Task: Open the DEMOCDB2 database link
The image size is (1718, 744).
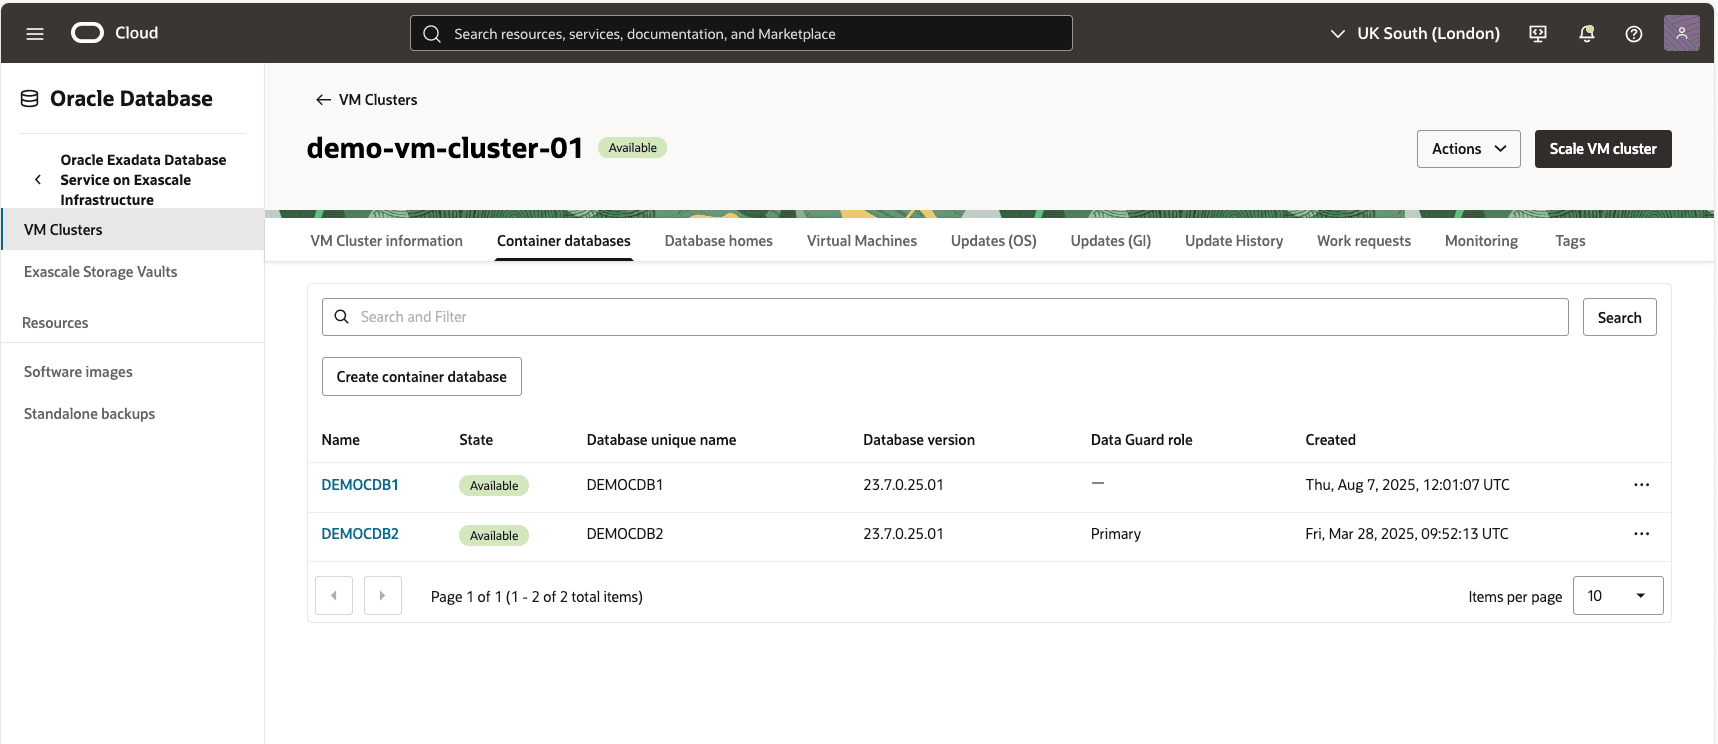Action: click(x=360, y=534)
